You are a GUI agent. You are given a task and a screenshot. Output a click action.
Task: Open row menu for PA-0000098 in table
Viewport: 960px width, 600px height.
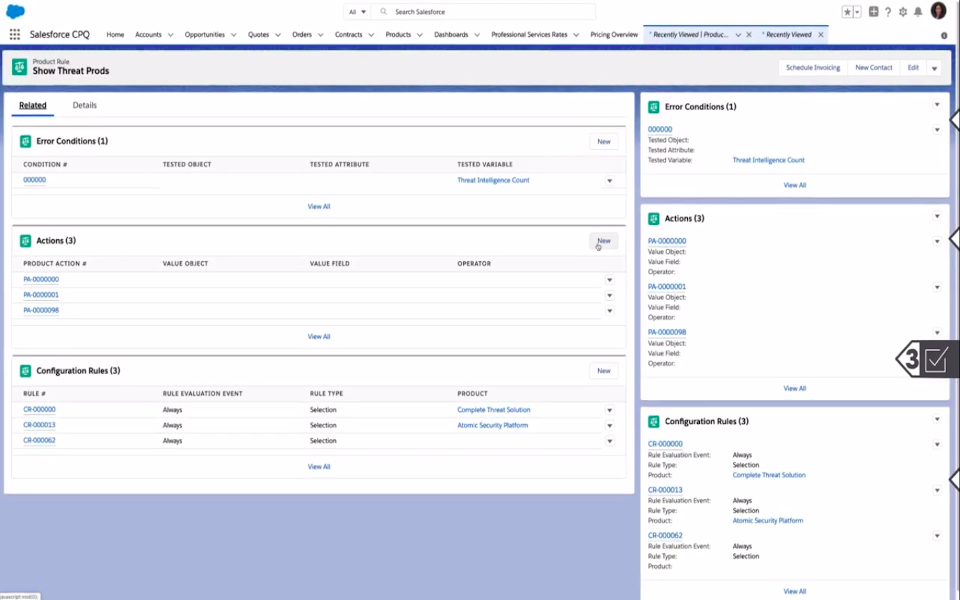coord(610,311)
